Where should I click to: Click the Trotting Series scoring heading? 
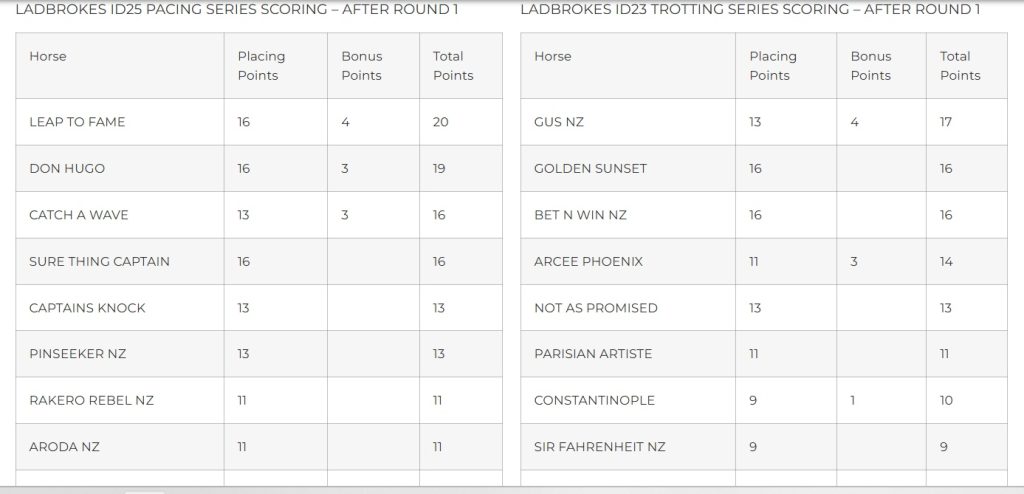(x=750, y=10)
